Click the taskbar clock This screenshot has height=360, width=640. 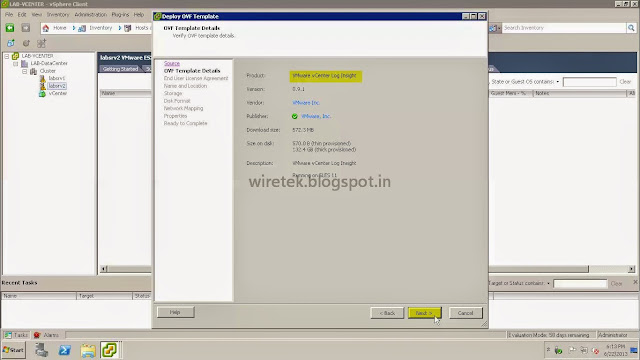pyautogui.click(x=615, y=350)
